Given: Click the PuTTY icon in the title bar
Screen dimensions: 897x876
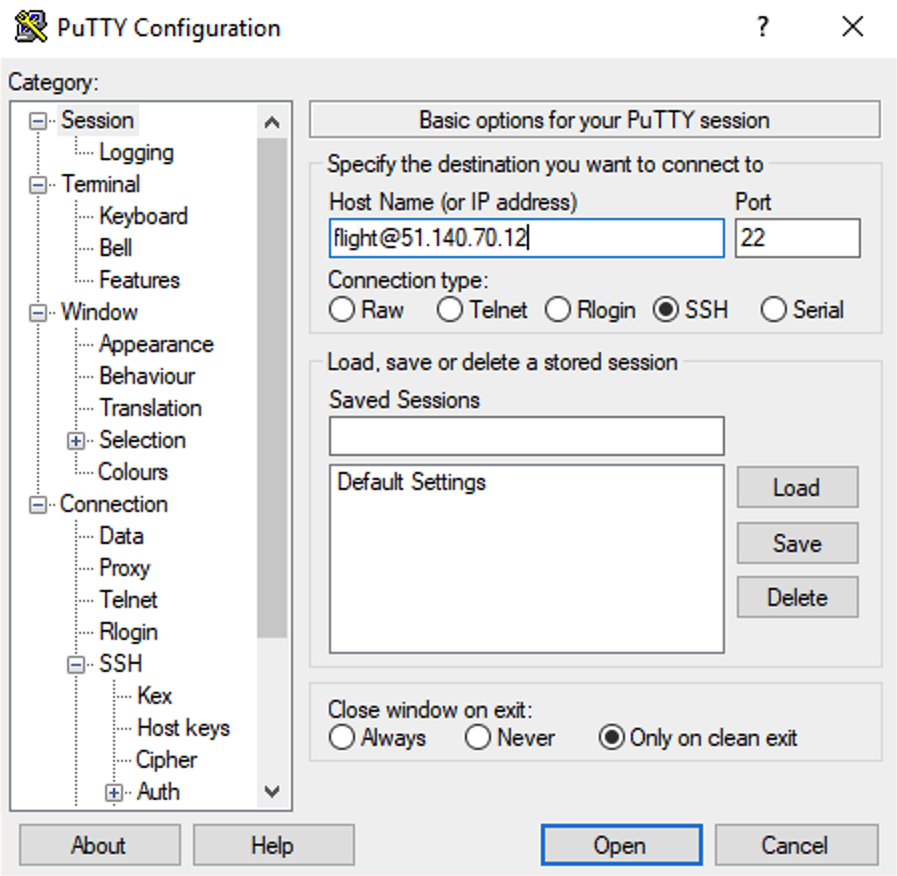Looking at the screenshot, I should (x=31, y=27).
